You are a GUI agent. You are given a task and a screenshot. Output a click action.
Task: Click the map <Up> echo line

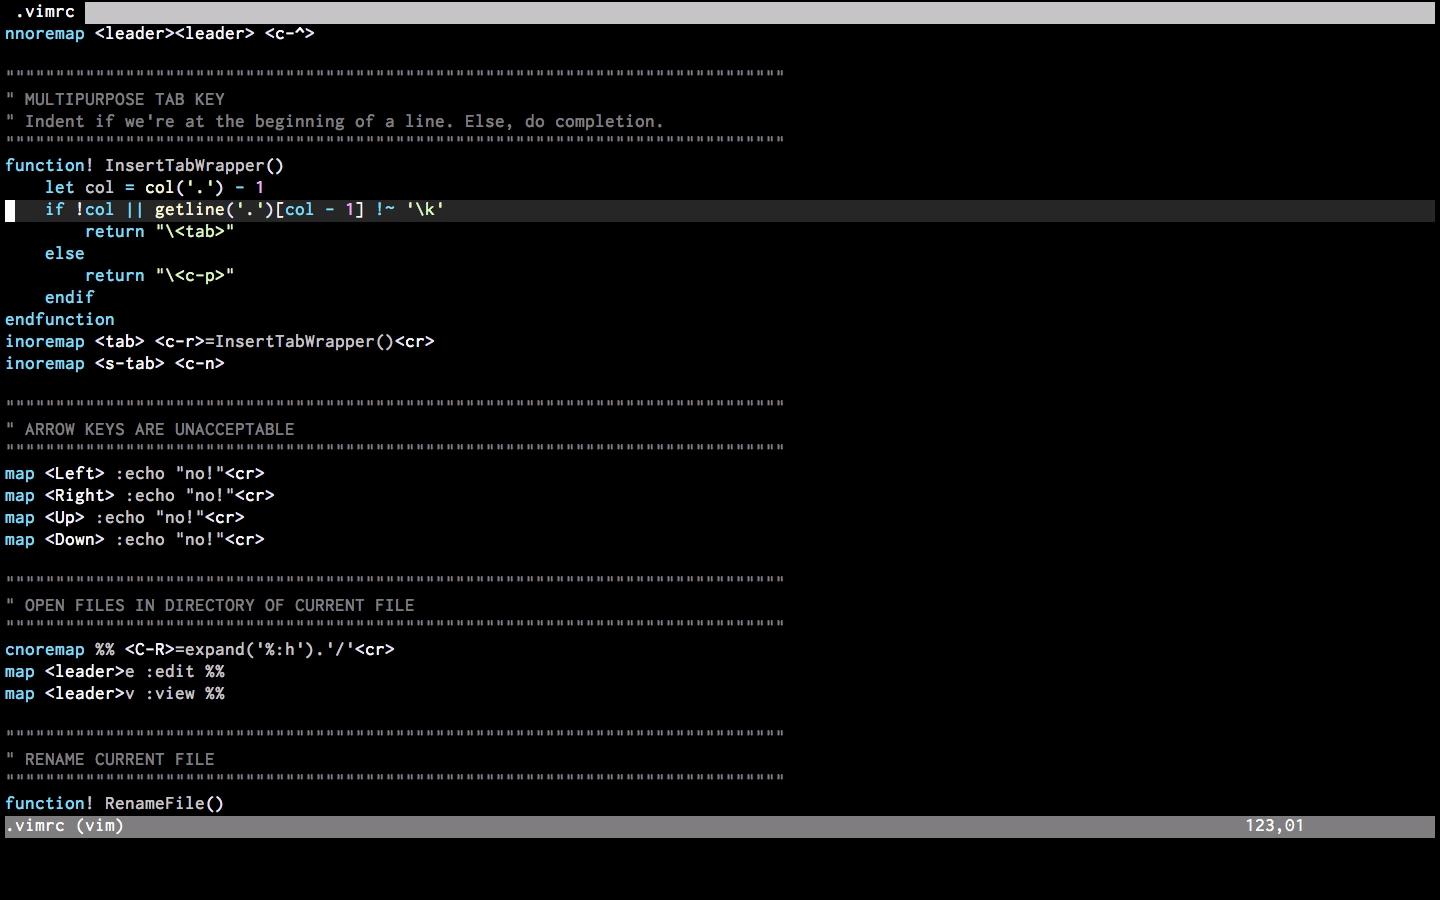tap(125, 517)
